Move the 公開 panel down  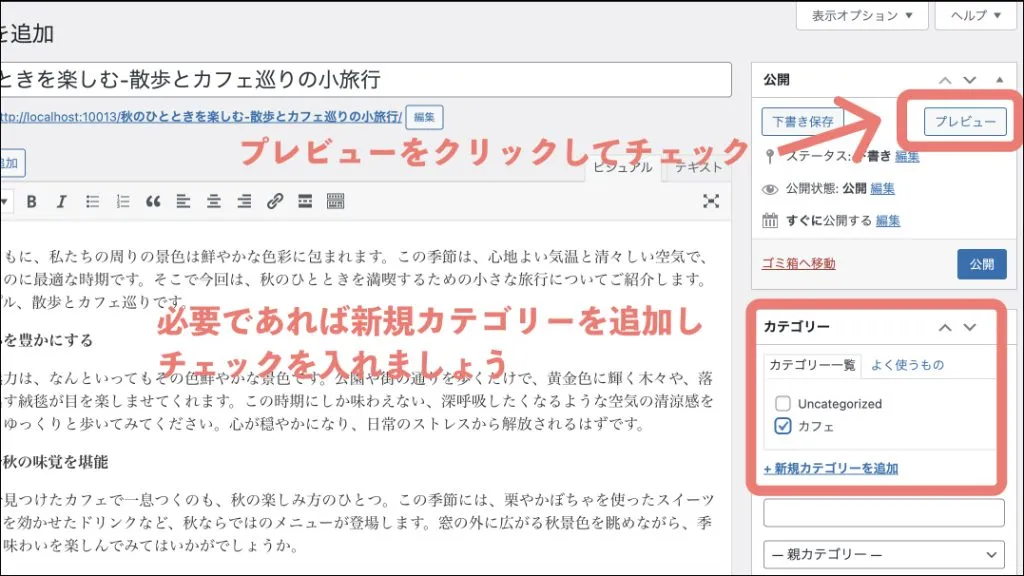pos(970,80)
